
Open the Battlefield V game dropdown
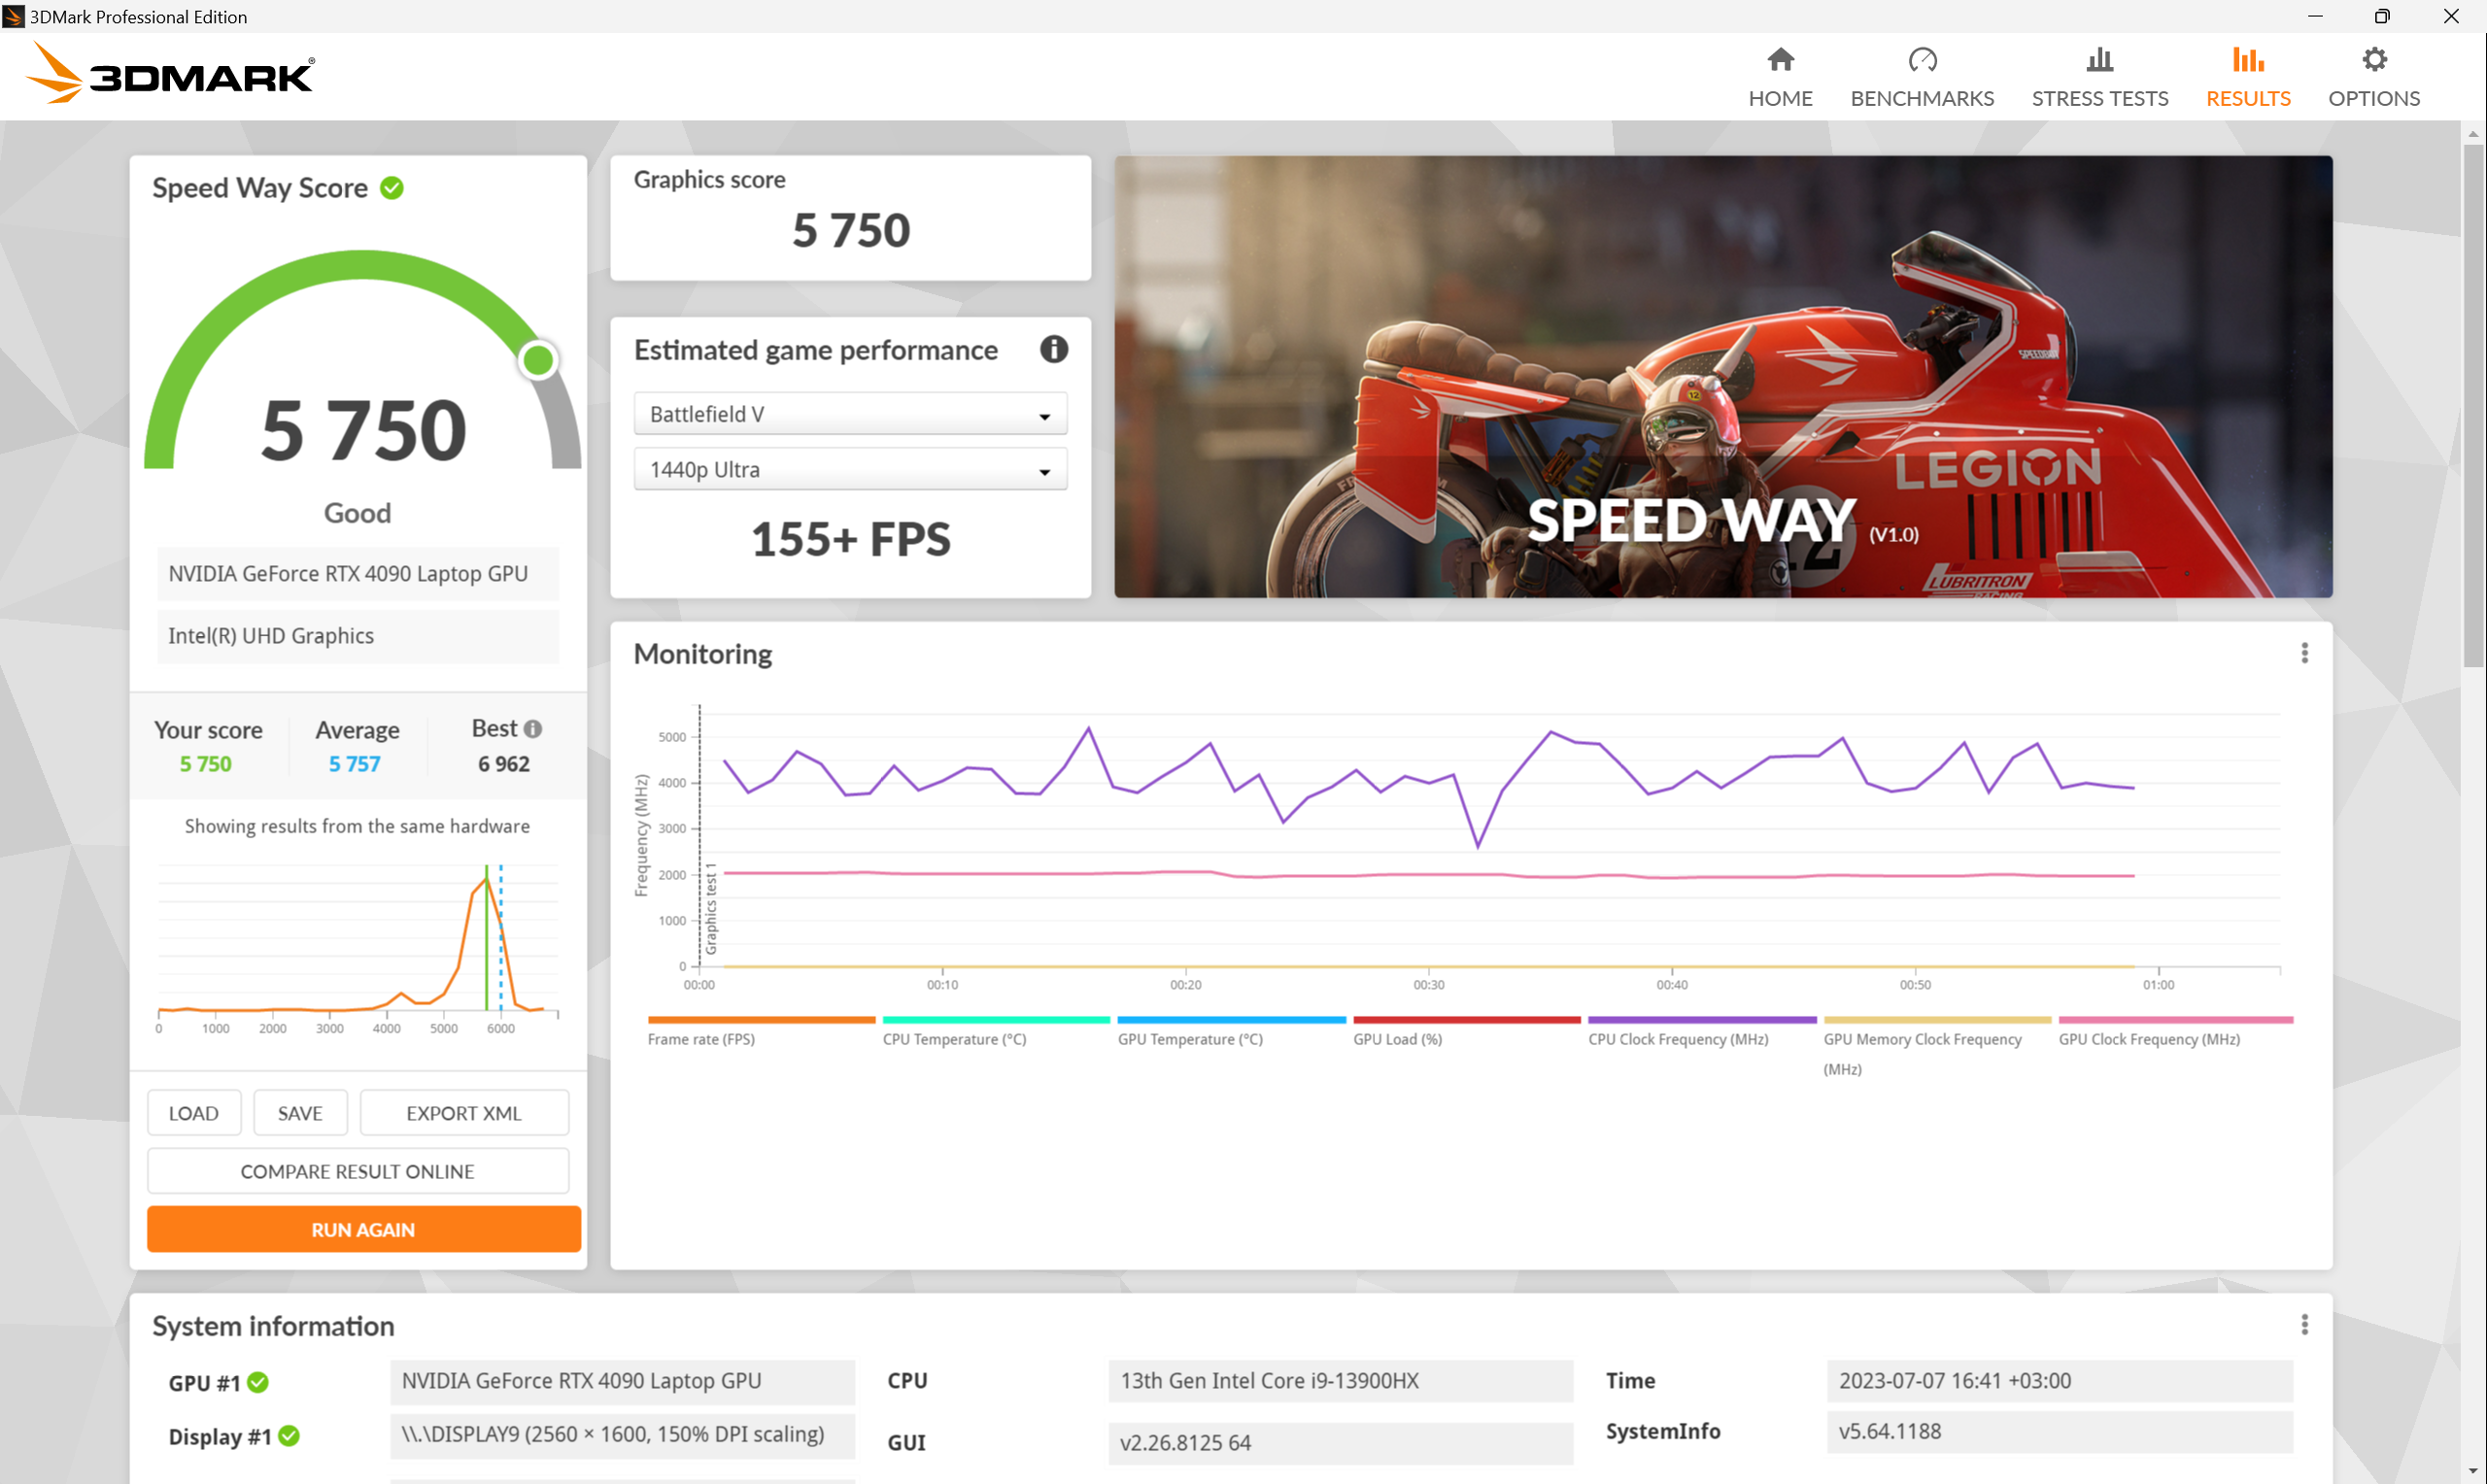click(x=850, y=414)
